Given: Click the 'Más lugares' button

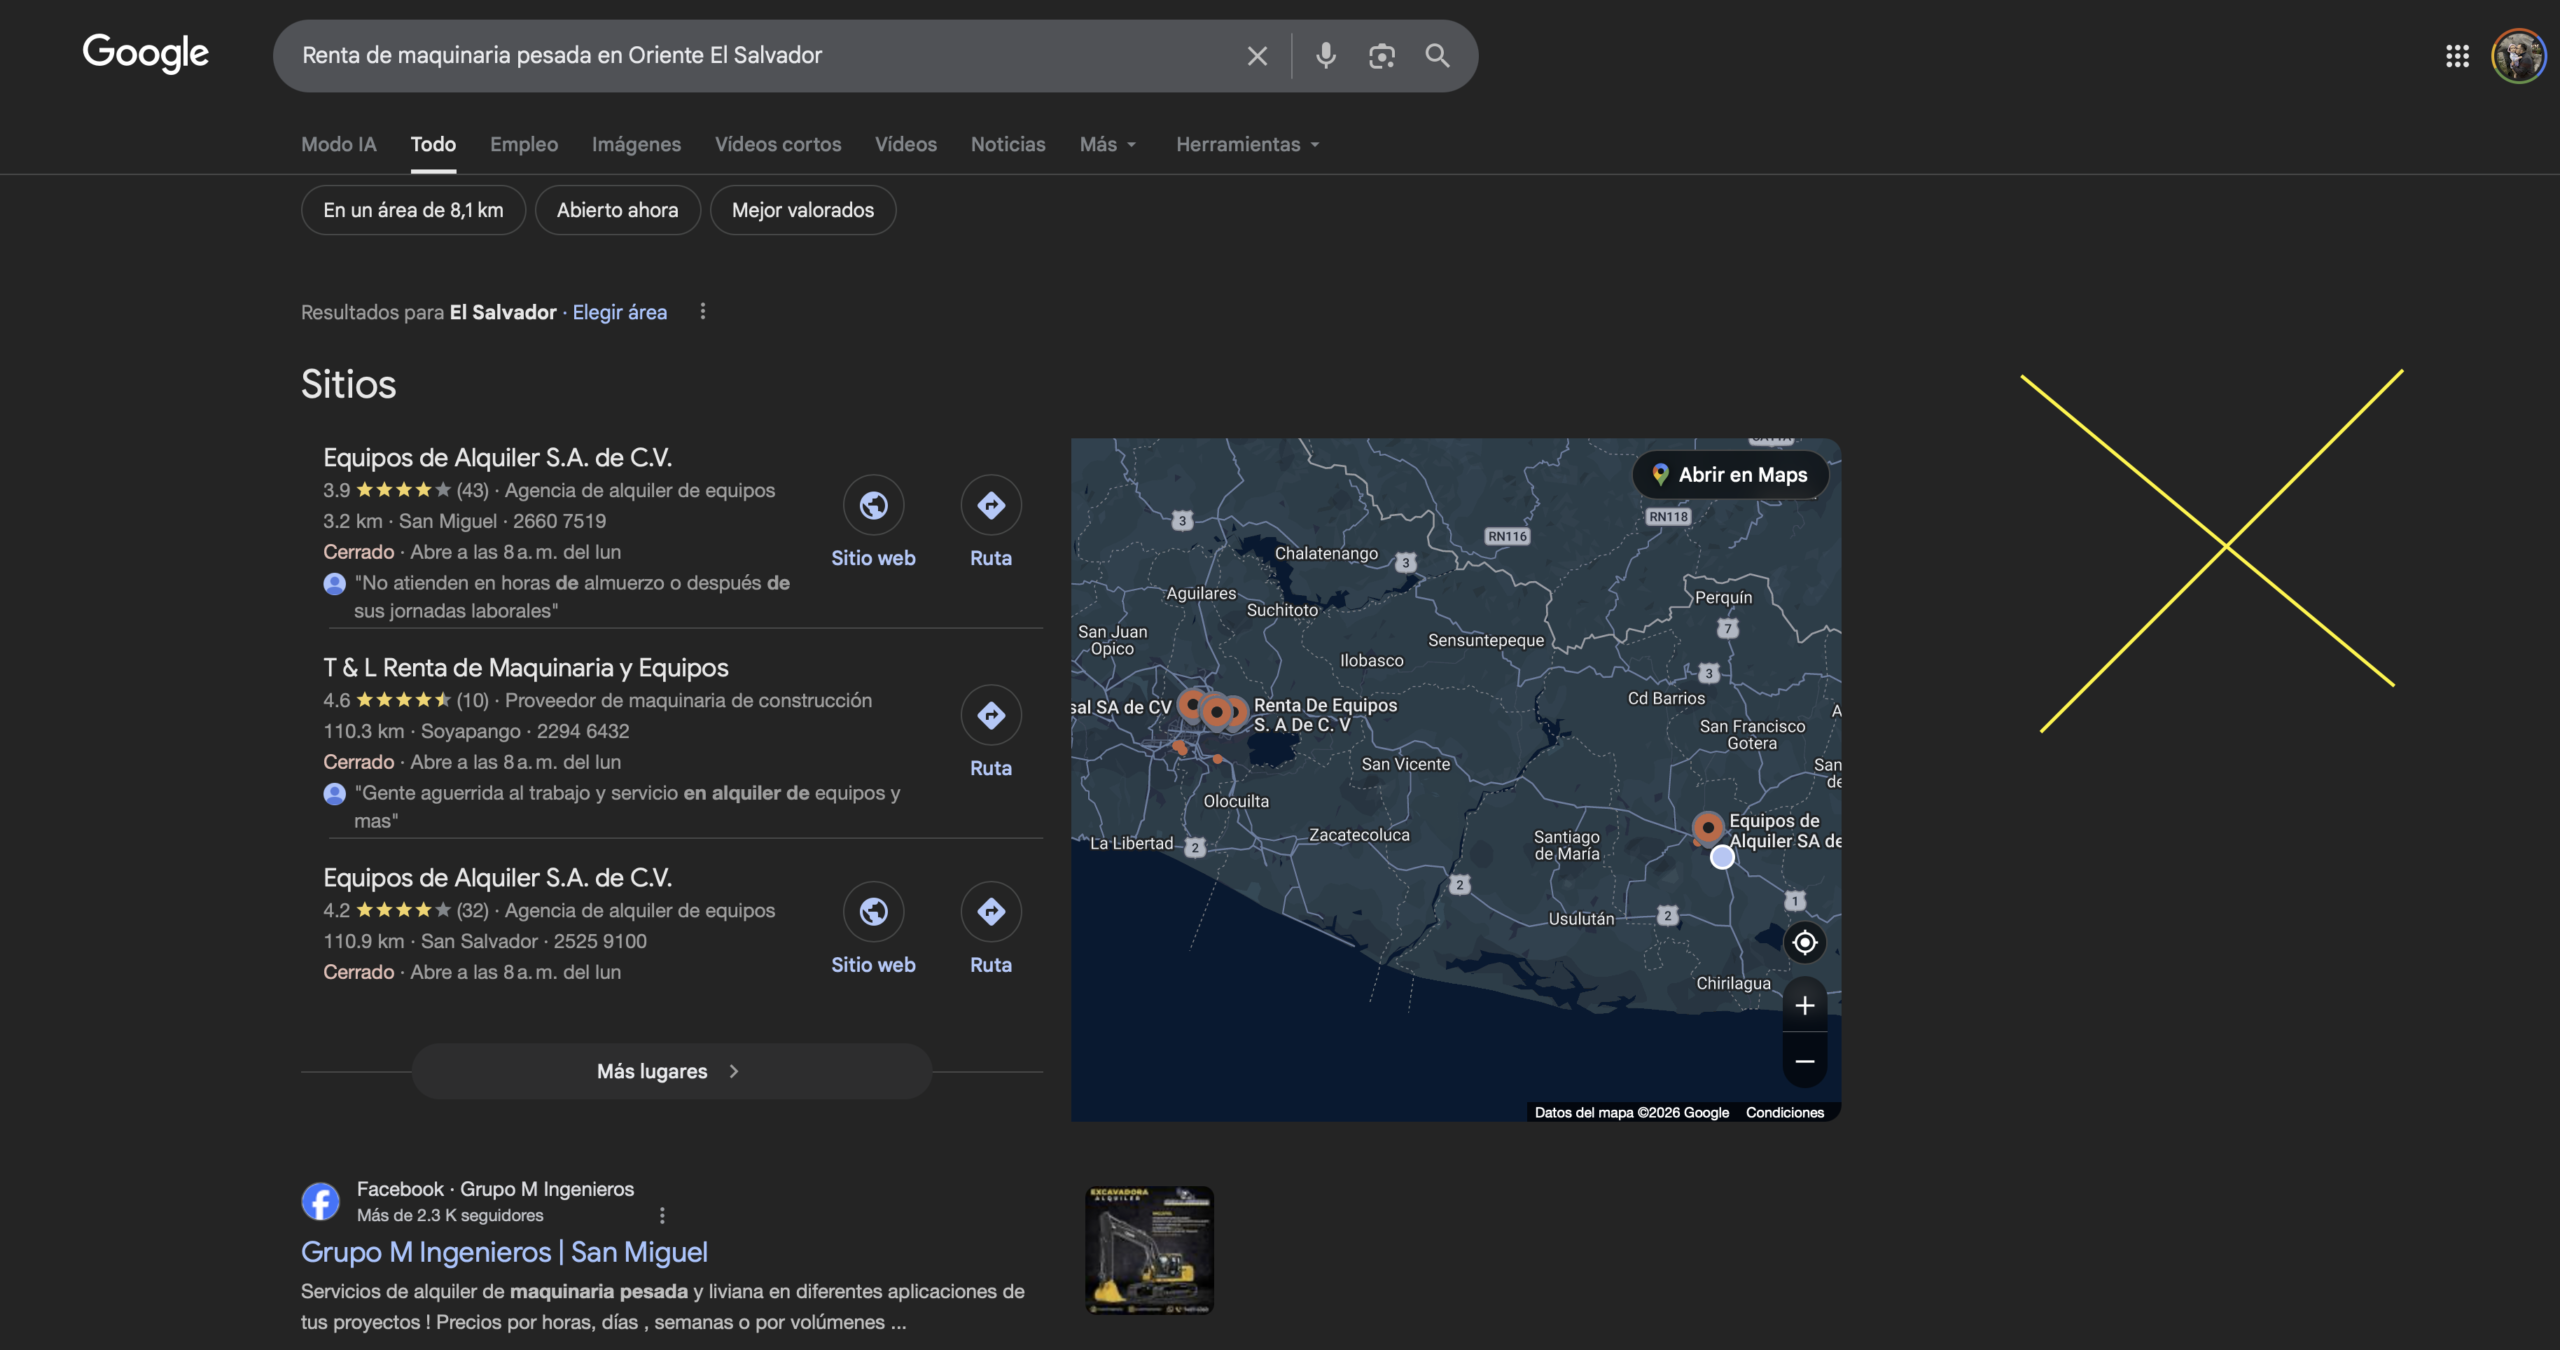Looking at the screenshot, I should point(672,1071).
